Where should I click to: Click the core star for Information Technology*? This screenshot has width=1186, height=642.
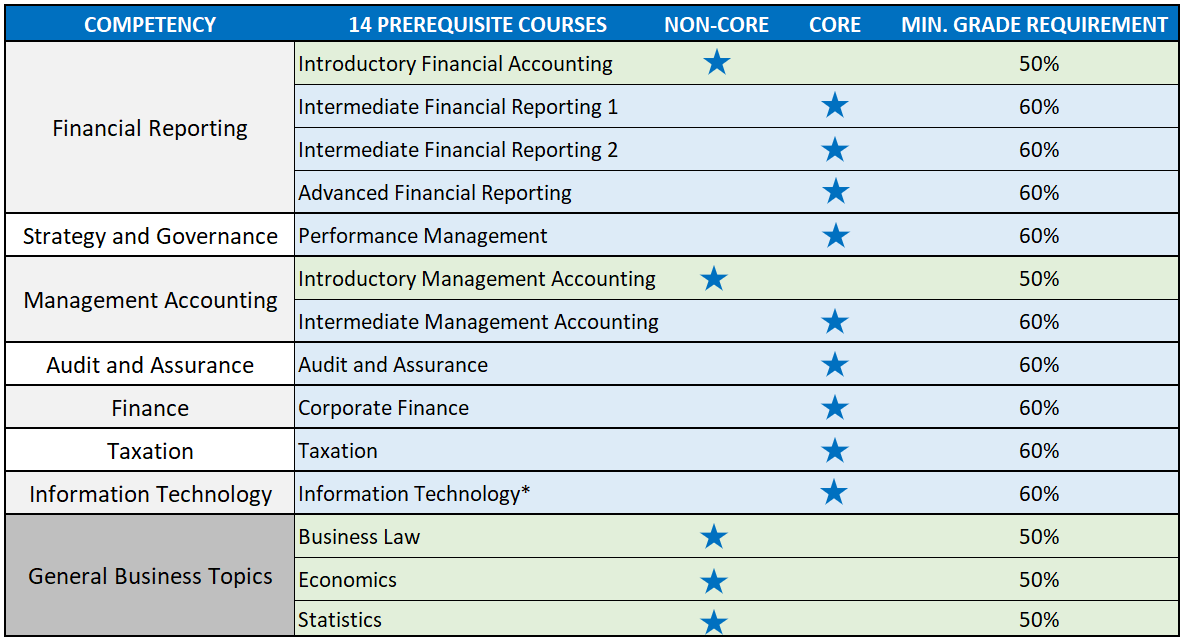tap(834, 493)
